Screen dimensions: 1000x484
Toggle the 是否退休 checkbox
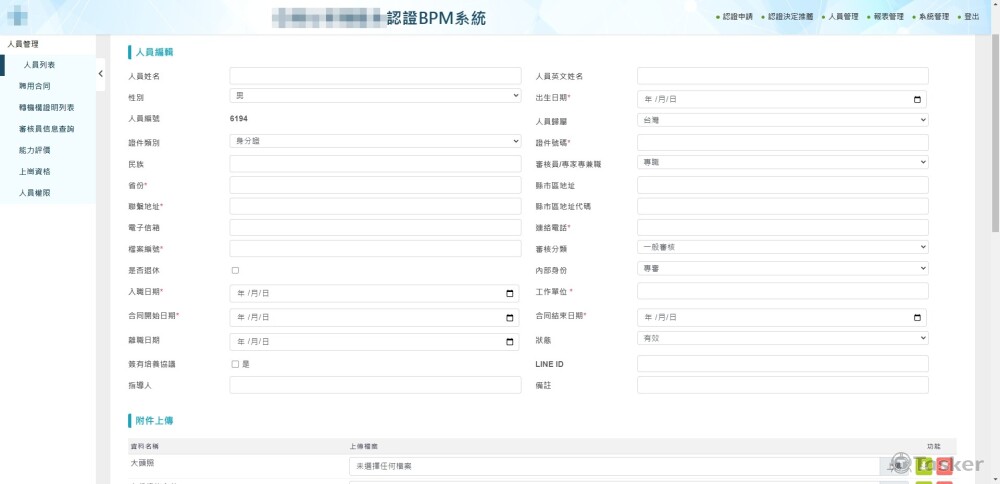235,270
